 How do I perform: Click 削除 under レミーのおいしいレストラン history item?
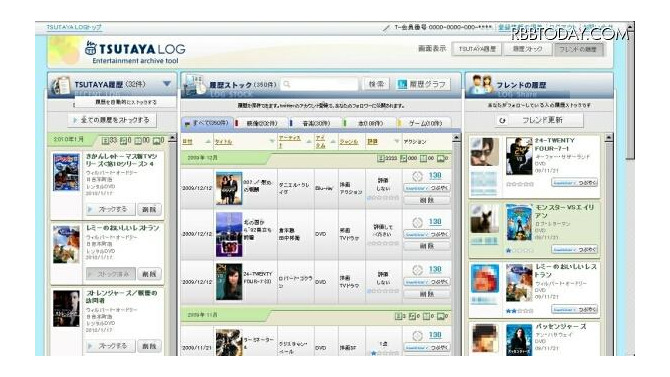(149, 274)
